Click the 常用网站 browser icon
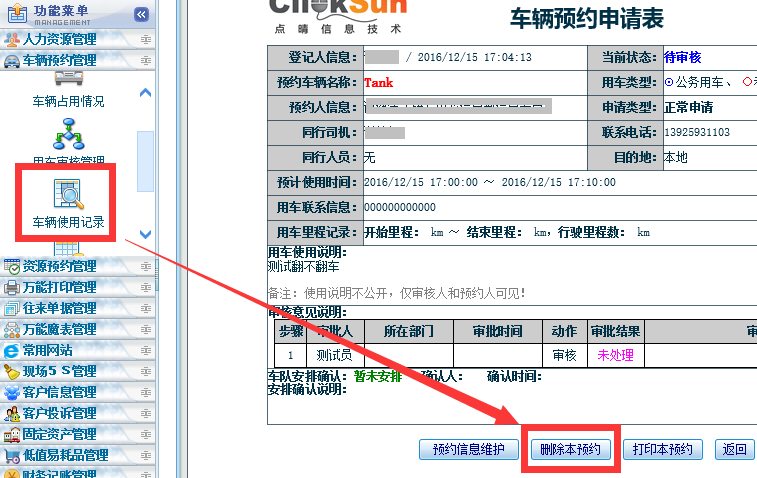The image size is (757, 478). click(12, 351)
